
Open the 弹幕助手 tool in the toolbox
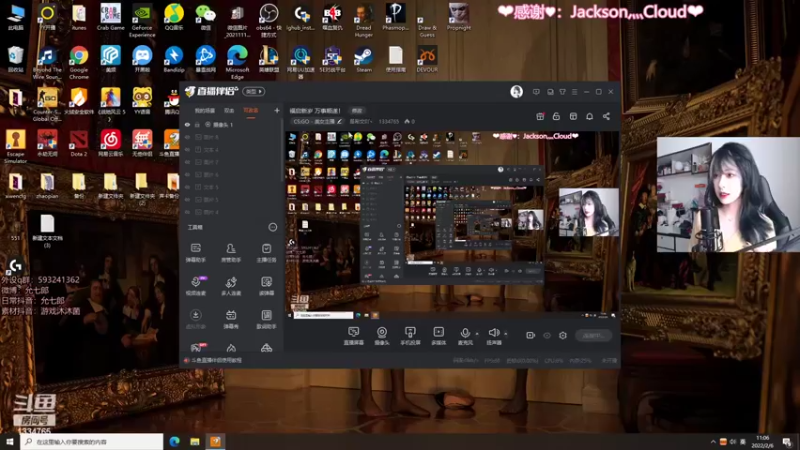click(x=195, y=252)
